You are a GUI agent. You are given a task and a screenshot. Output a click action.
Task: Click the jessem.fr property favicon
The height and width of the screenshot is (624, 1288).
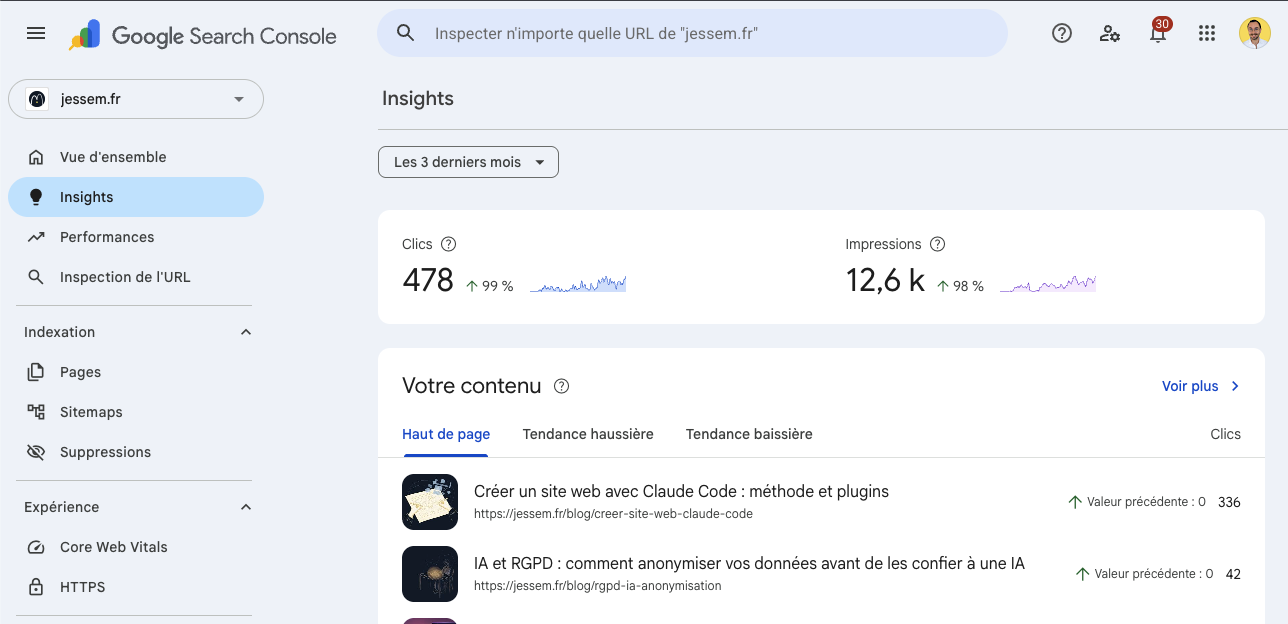click(37, 99)
